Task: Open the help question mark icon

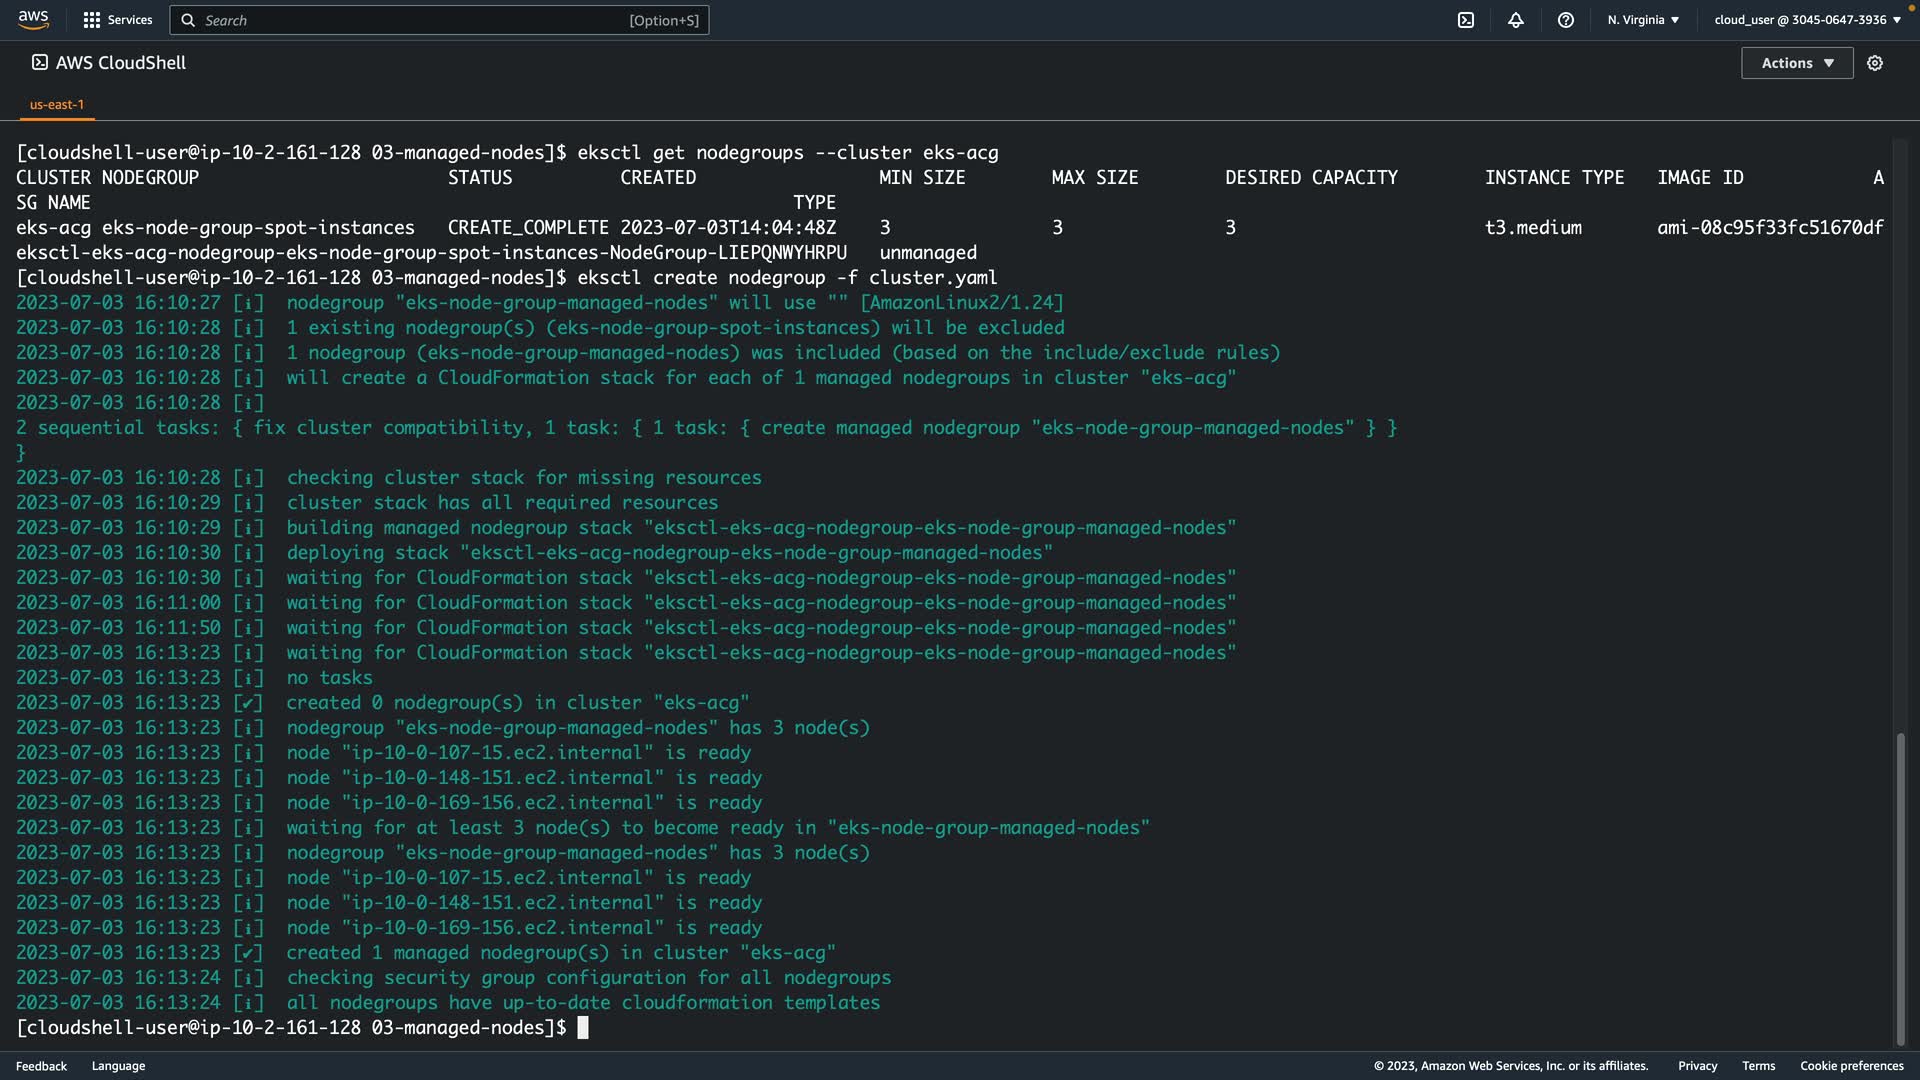Action: click(1566, 20)
